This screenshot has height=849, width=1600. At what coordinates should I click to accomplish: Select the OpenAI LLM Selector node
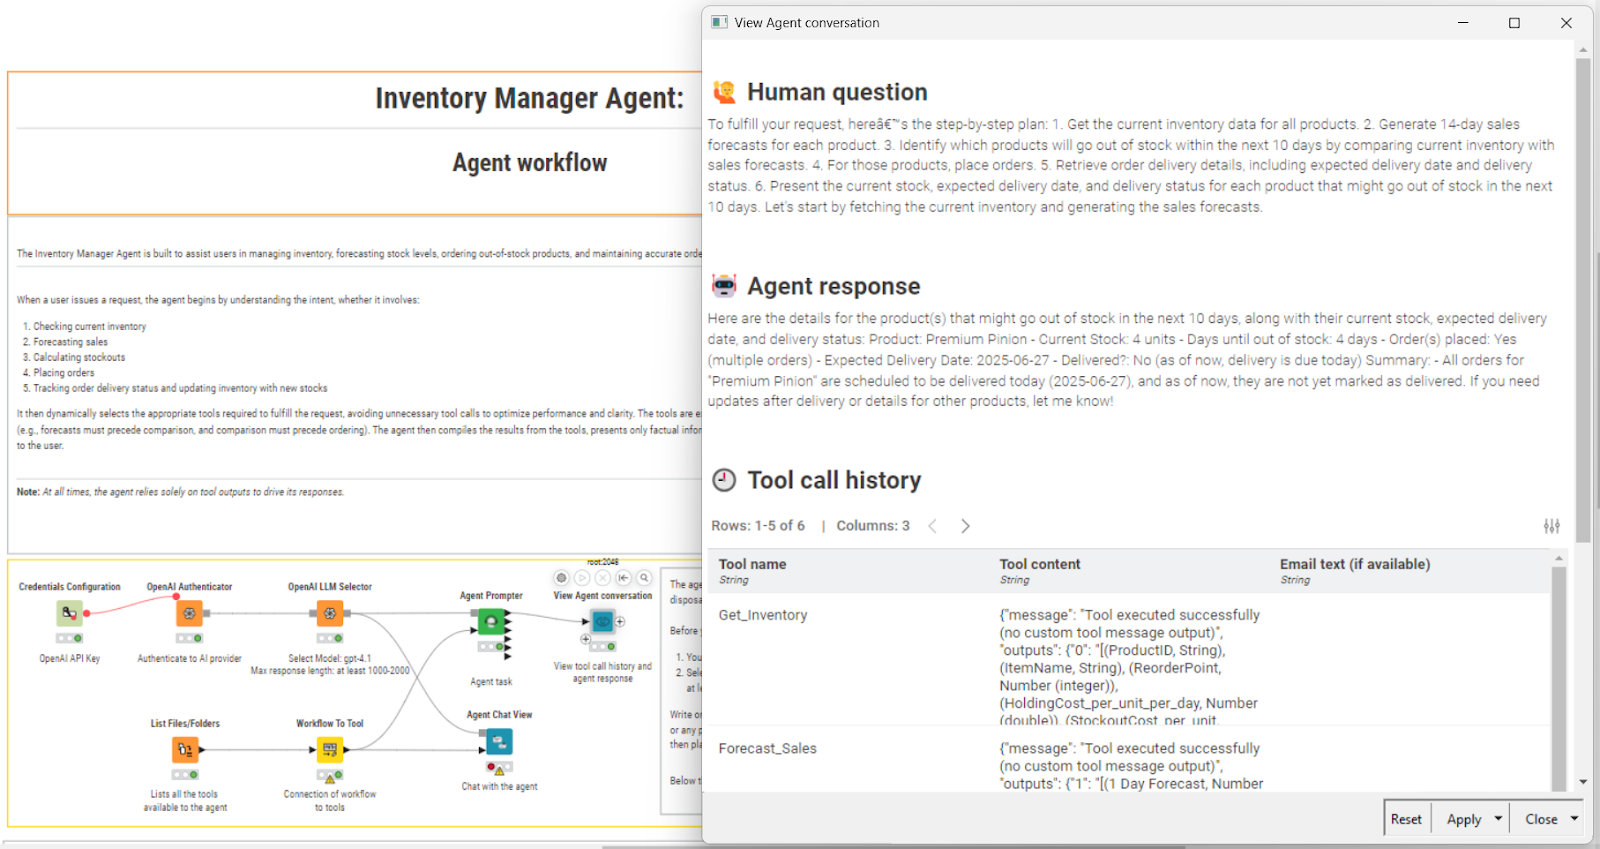pos(330,613)
